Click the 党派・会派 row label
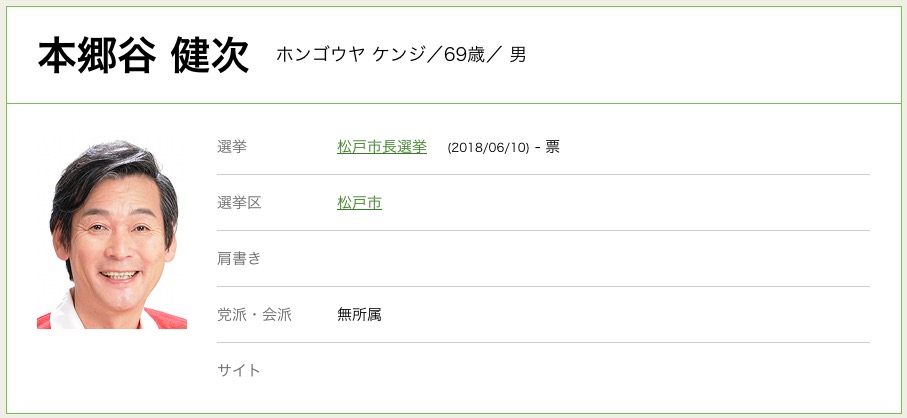 click(254, 315)
